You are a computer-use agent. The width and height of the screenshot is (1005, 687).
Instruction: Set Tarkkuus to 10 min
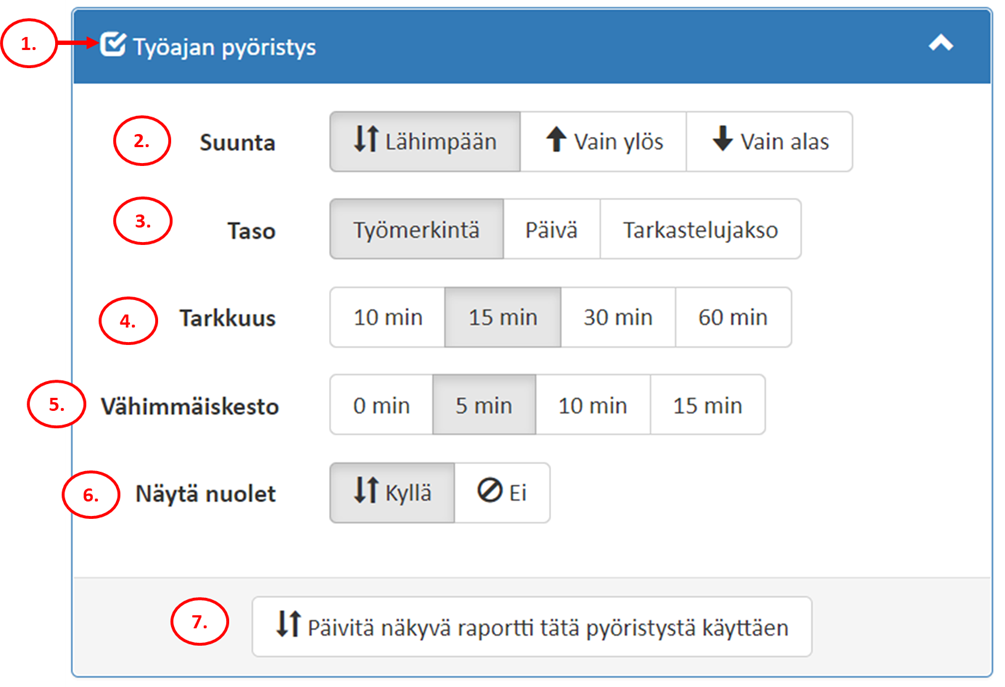point(388,318)
